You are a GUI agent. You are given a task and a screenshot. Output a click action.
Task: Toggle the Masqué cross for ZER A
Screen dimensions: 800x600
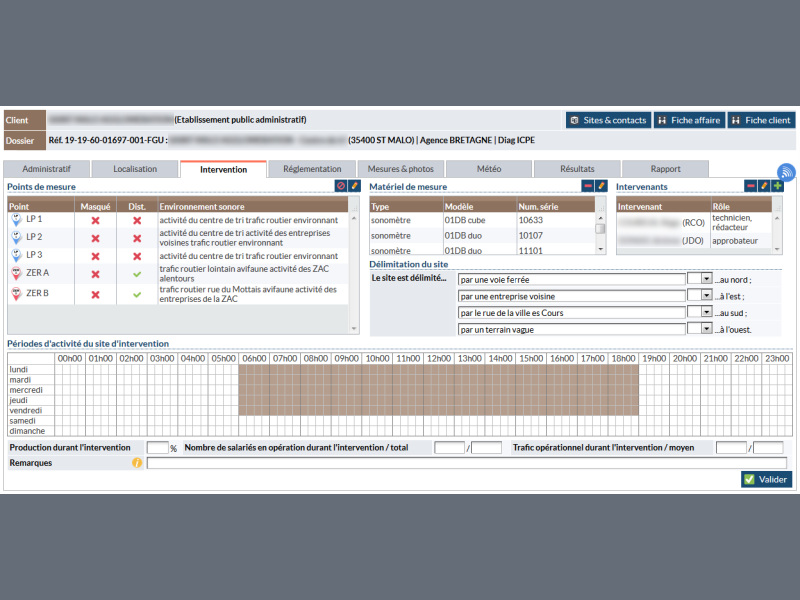[95, 274]
